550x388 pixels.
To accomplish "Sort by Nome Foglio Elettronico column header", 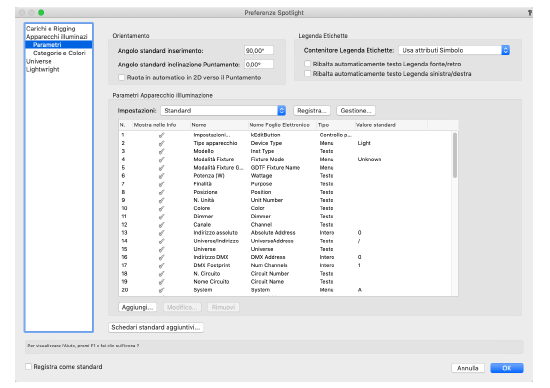I will (x=282, y=125).
